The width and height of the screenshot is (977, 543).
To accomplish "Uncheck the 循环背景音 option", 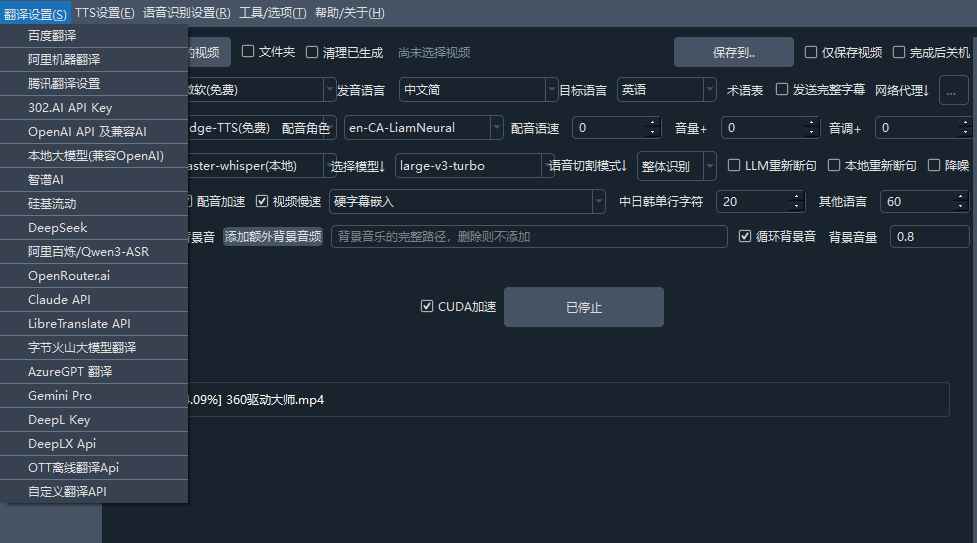I will pos(745,237).
